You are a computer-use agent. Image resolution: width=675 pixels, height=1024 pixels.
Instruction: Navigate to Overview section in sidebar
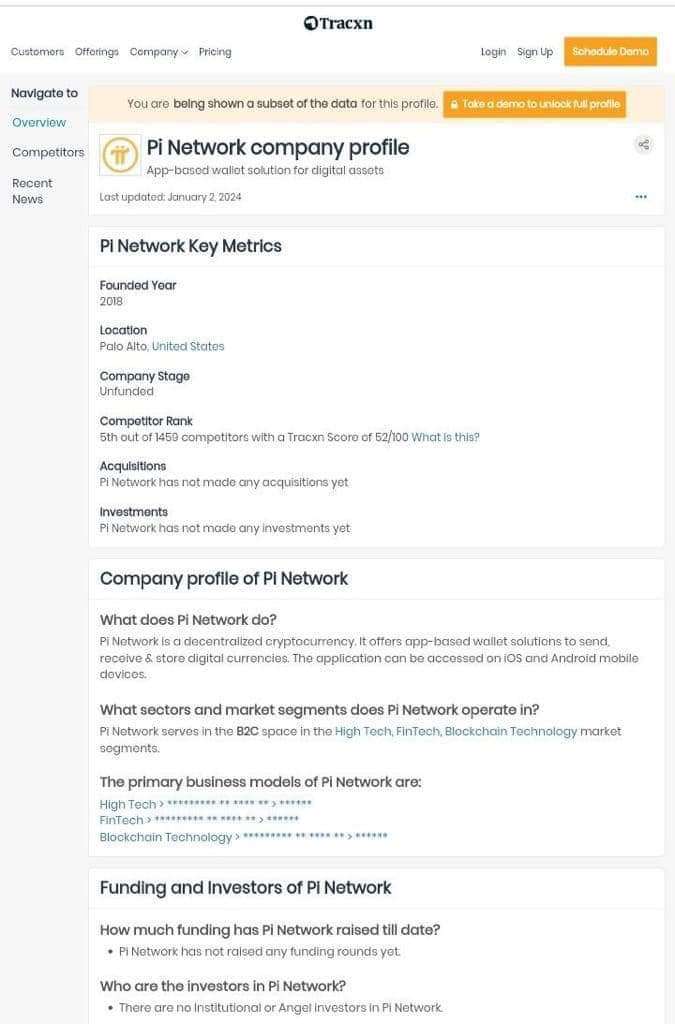pos(39,122)
